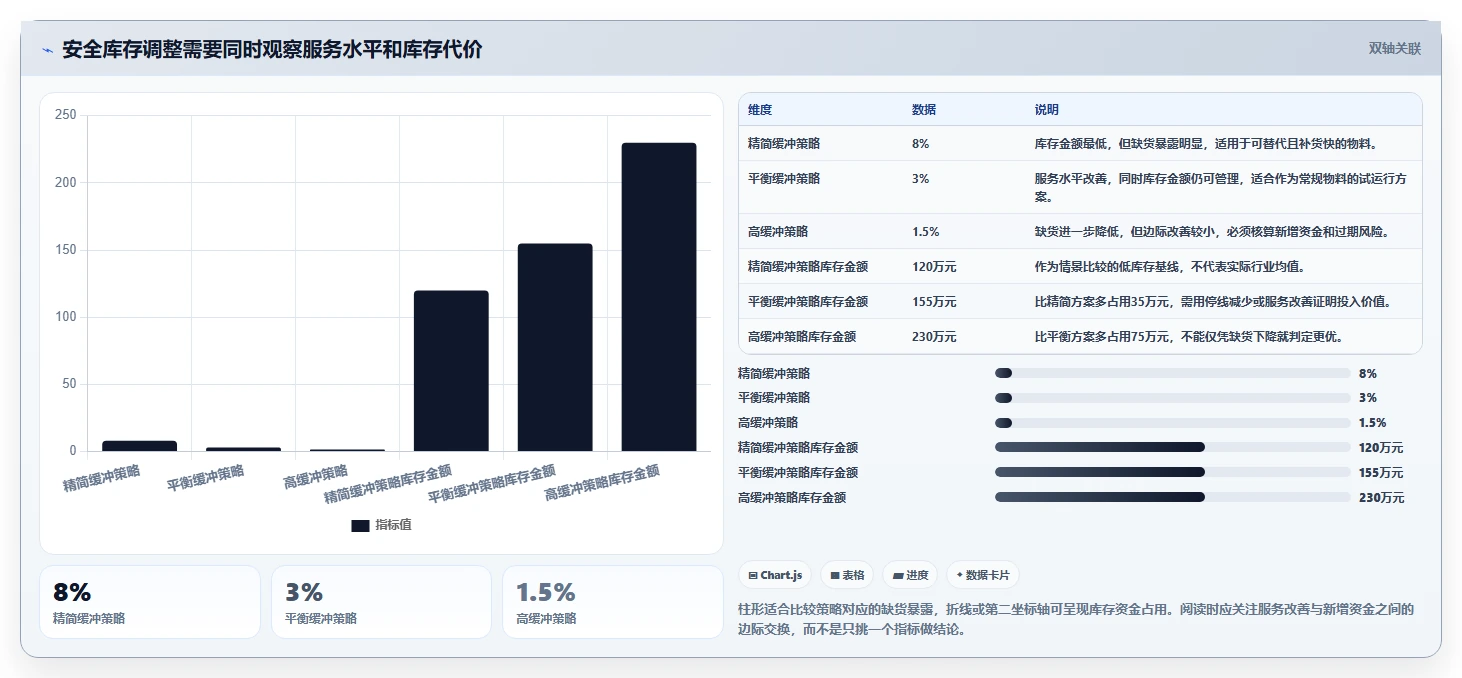The image size is (1462, 678).
Task: Select the 表格 chip
Action: click(x=847, y=575)
